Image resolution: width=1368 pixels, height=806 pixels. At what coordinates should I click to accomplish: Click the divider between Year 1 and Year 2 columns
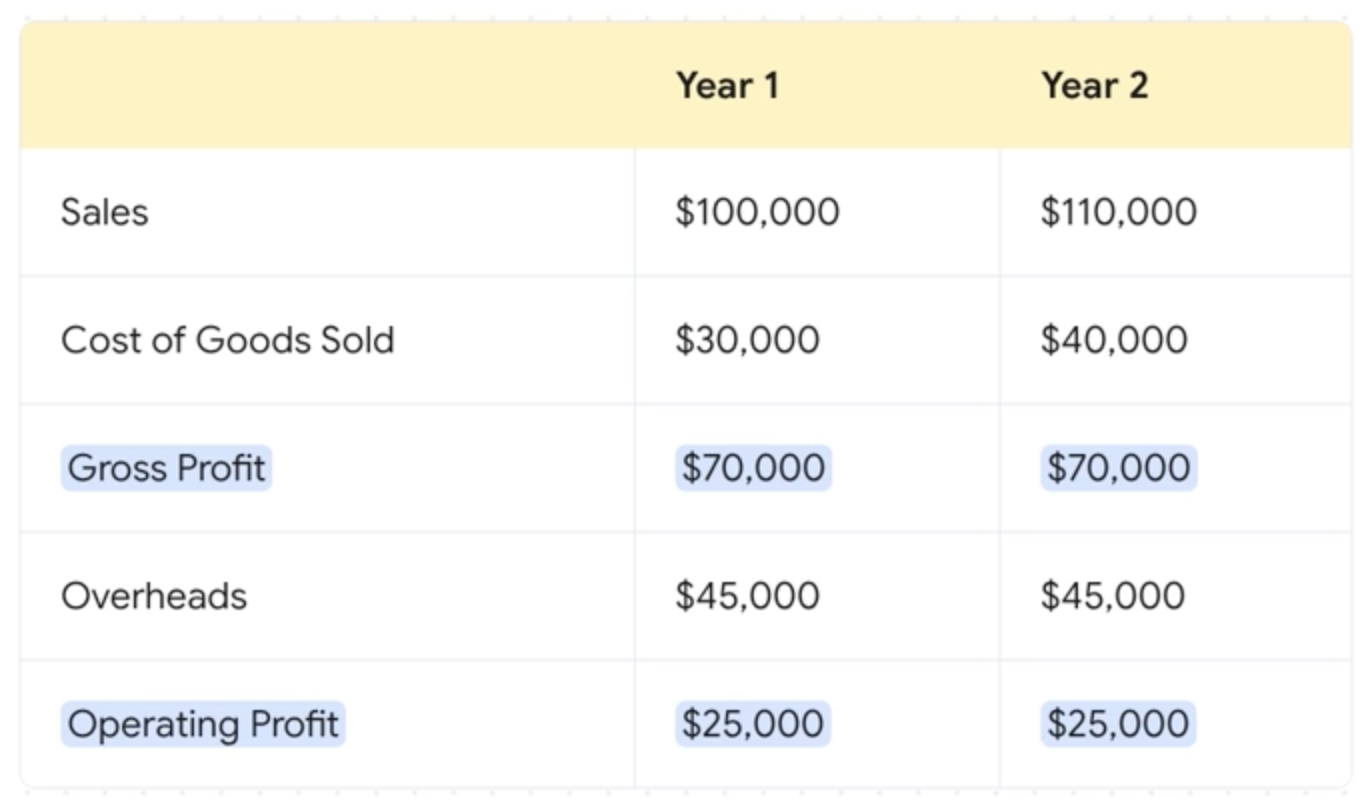pos(999,468)
